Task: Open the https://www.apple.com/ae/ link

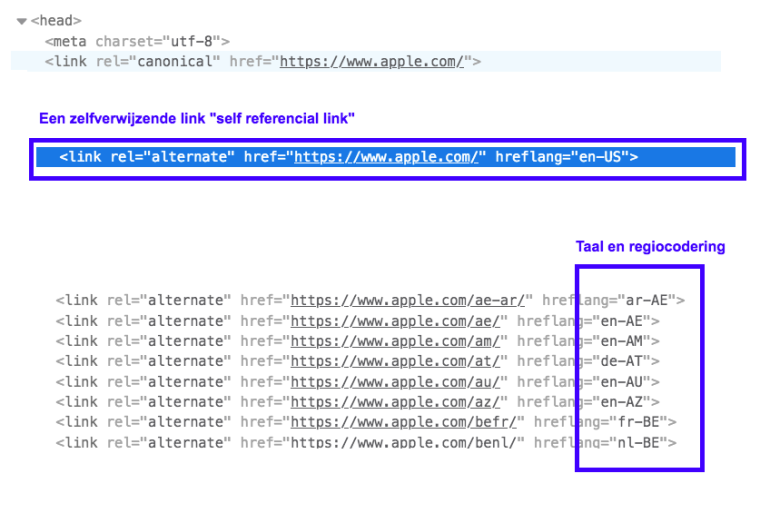Action: point(395,321)
